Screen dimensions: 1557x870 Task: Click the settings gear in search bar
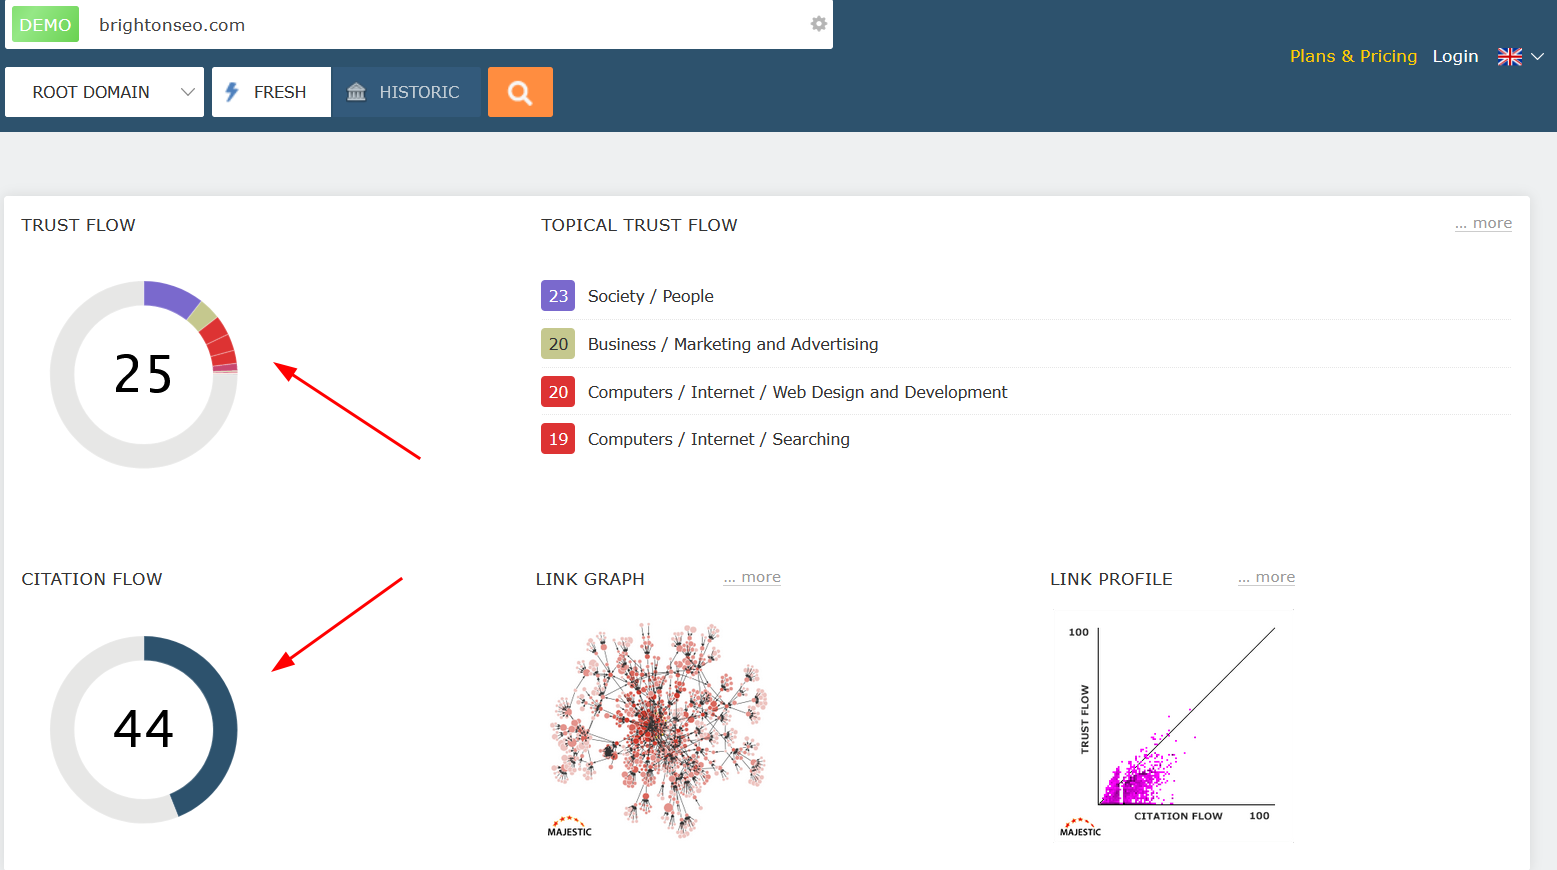pyautogui.click(x=818, y=24)
